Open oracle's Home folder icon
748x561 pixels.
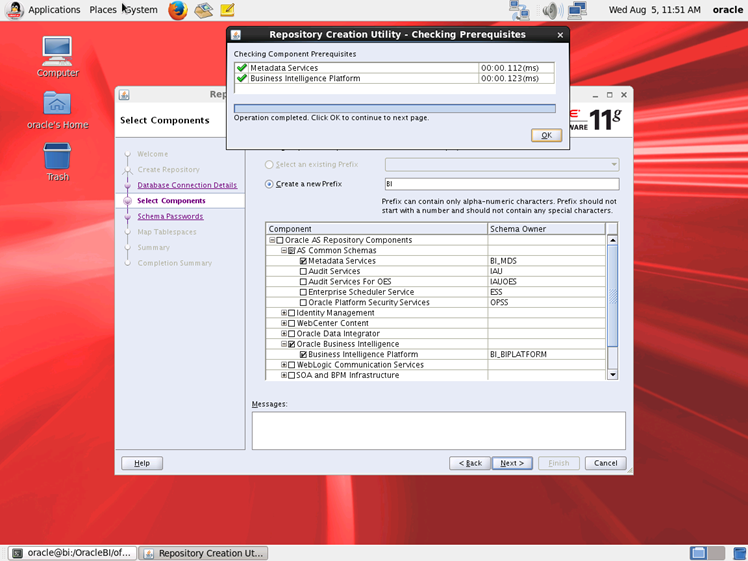(57, 110)
